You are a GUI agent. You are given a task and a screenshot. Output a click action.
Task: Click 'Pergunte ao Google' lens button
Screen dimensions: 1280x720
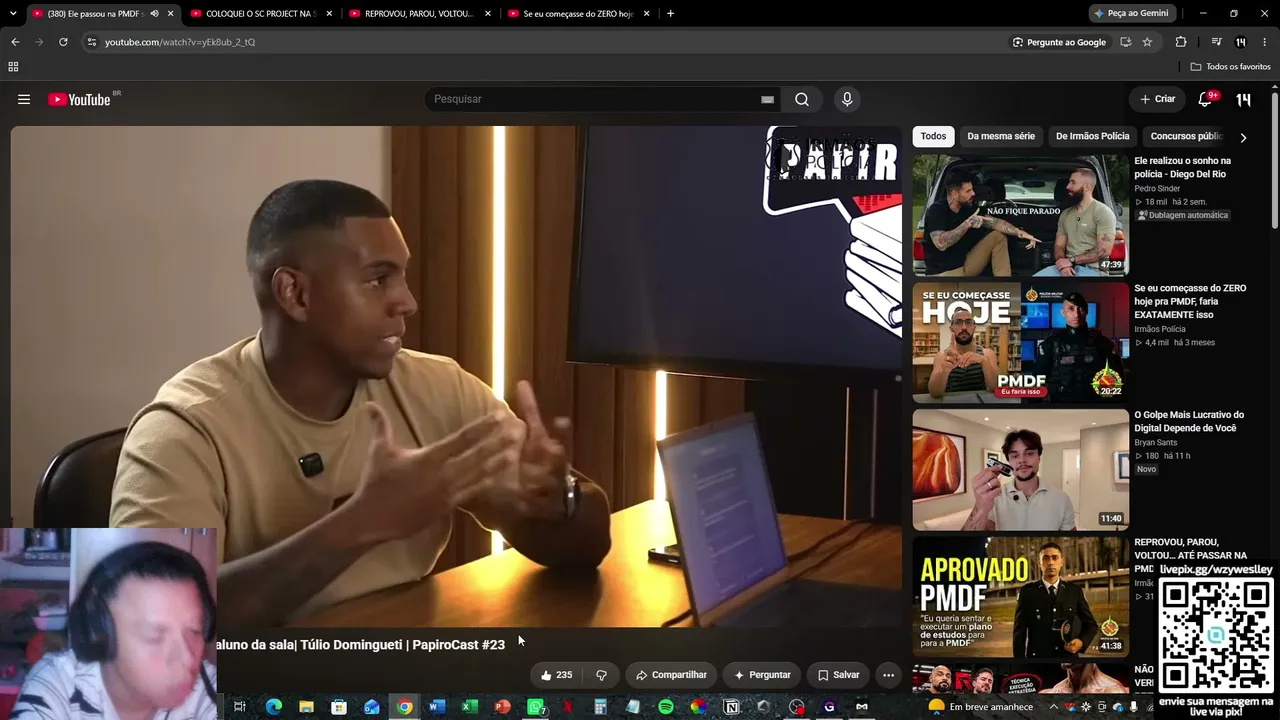(x=1059, y=42)
